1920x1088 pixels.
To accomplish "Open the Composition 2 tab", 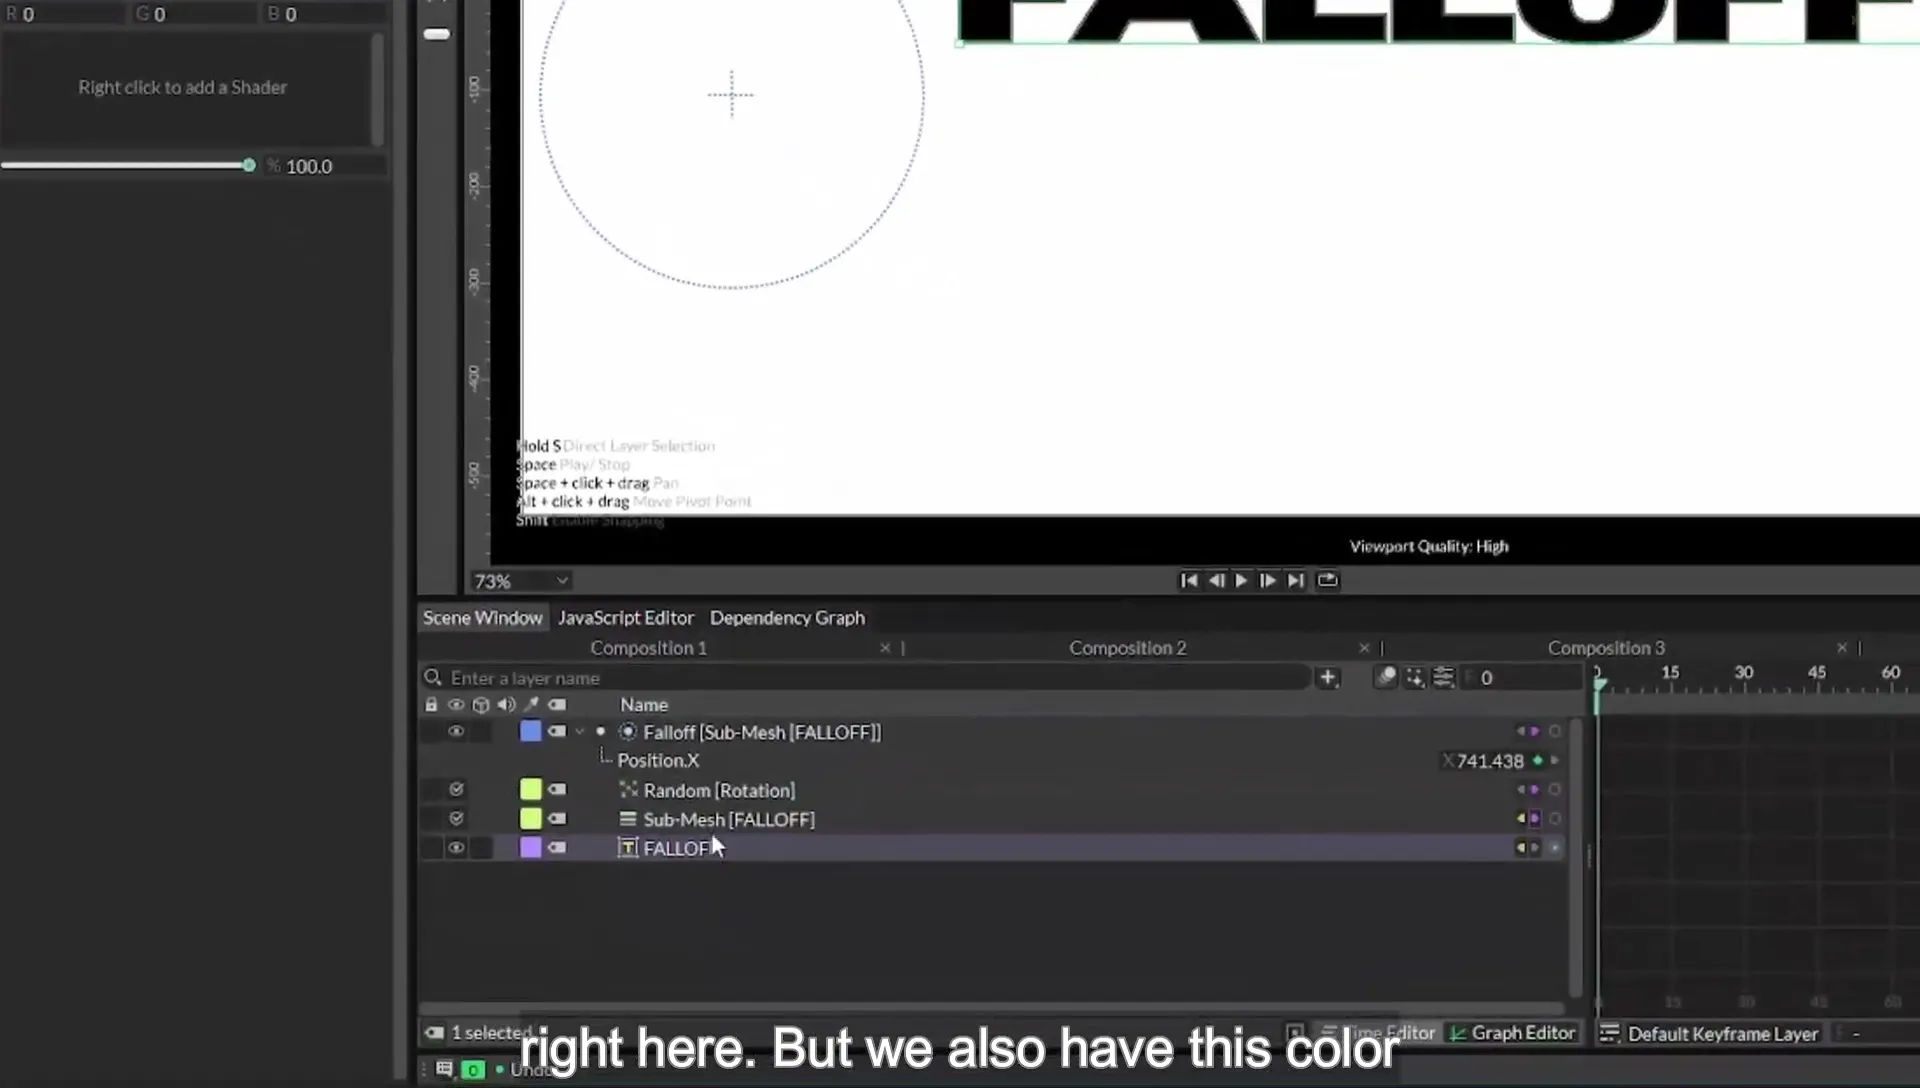I will [x=1127, y=648].
